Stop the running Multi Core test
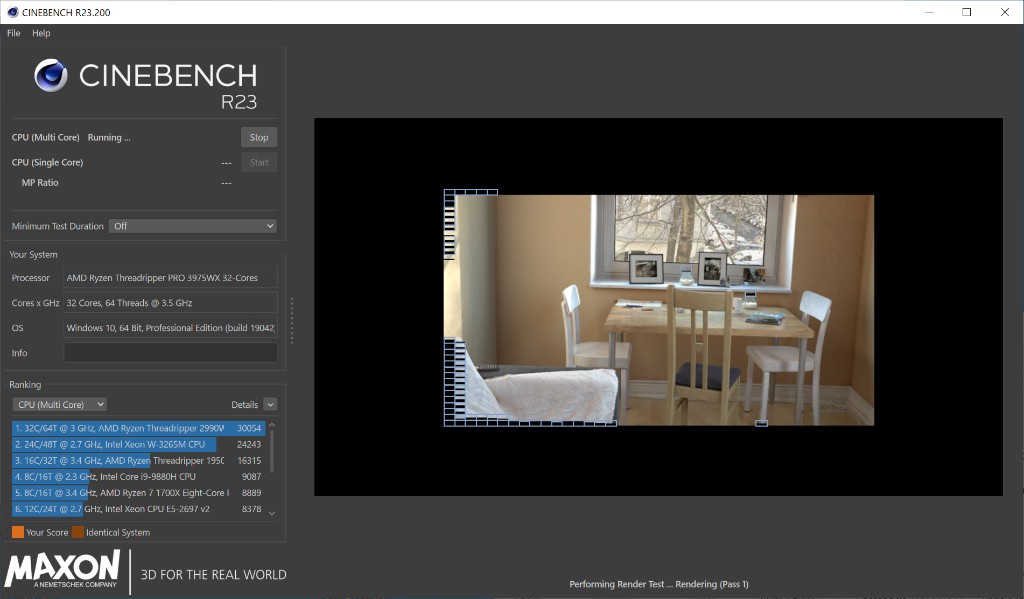 pos(259,137)
